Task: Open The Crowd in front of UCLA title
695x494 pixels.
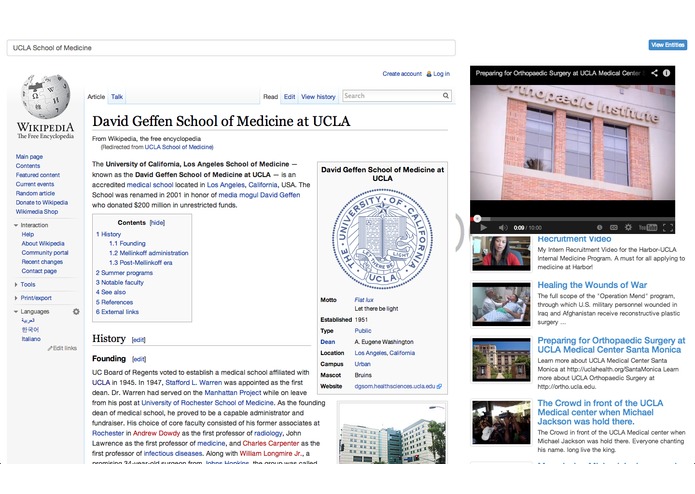Action: [600, 412]
